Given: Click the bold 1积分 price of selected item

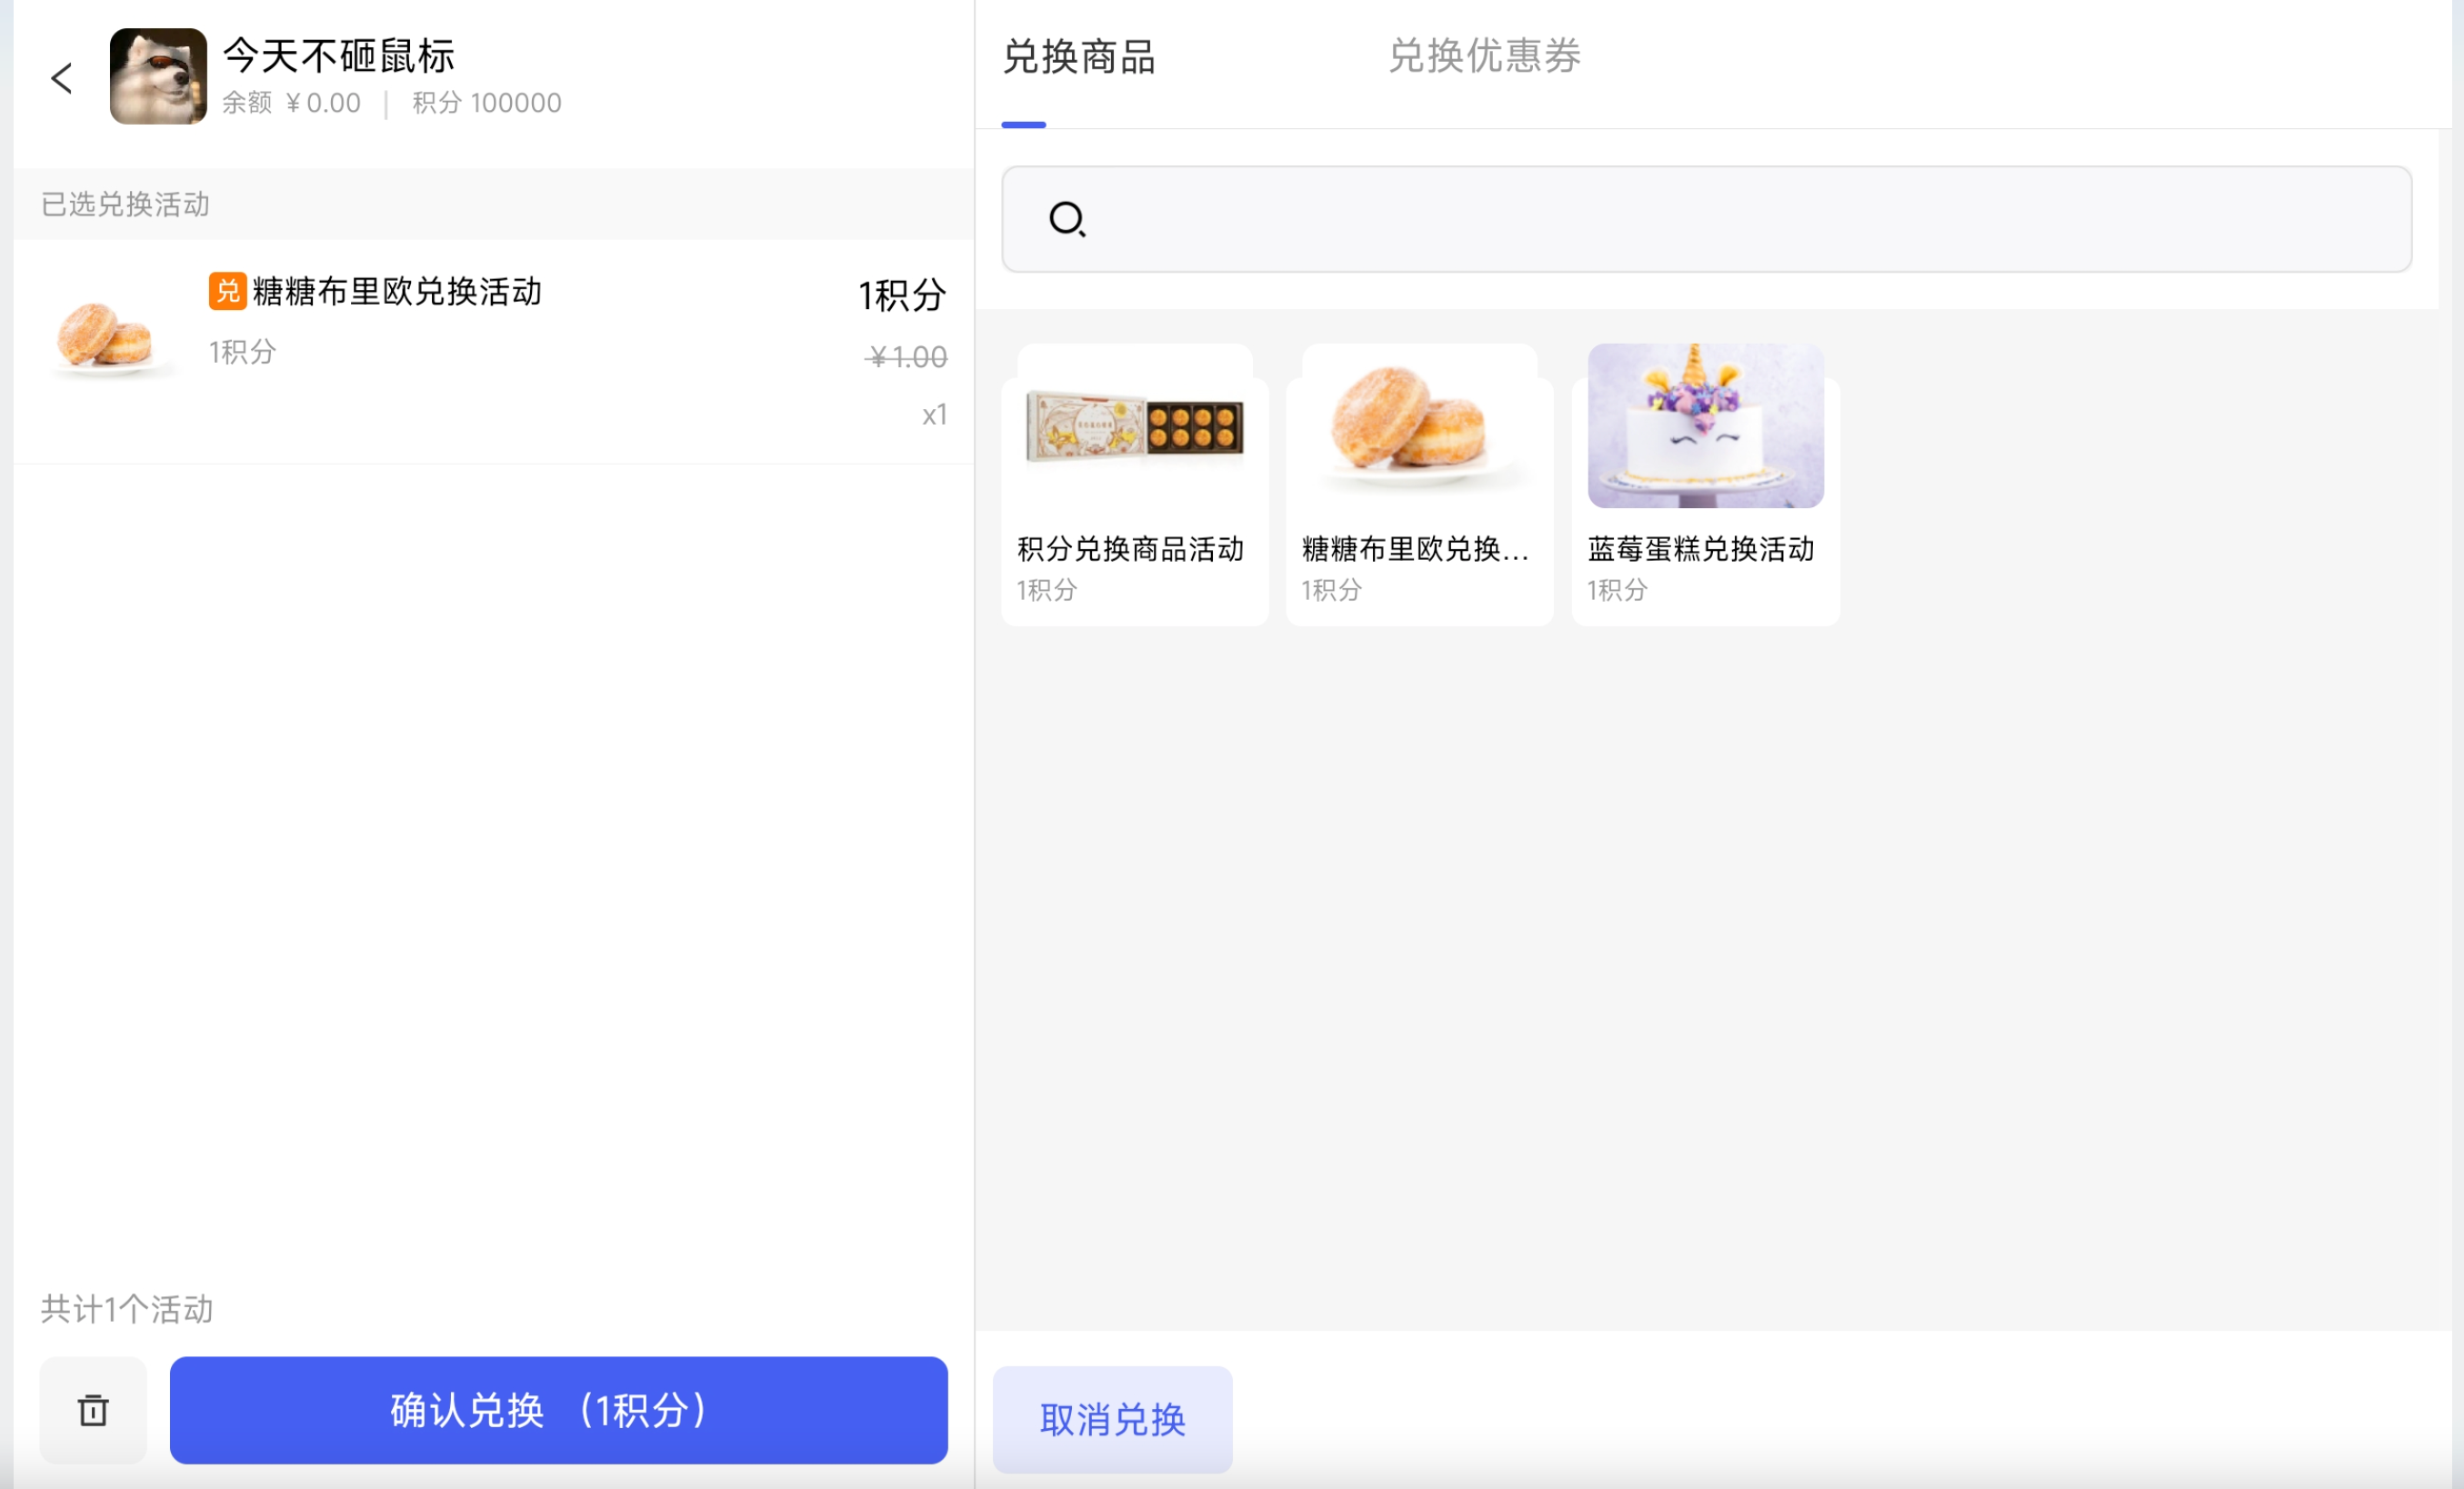Looking at the screenshot, I should click(x=902, y=295).
